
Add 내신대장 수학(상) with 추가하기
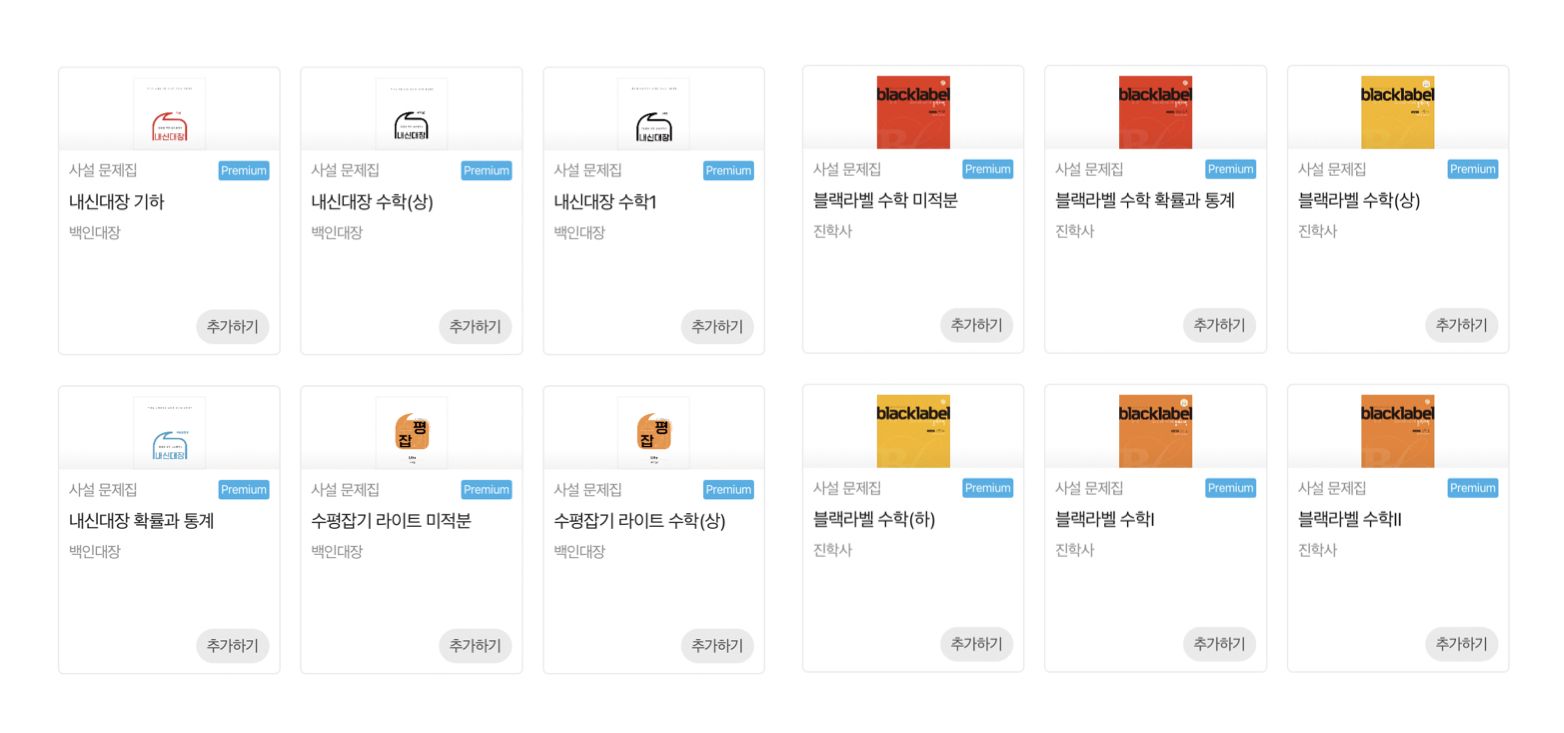coord(475,326)
